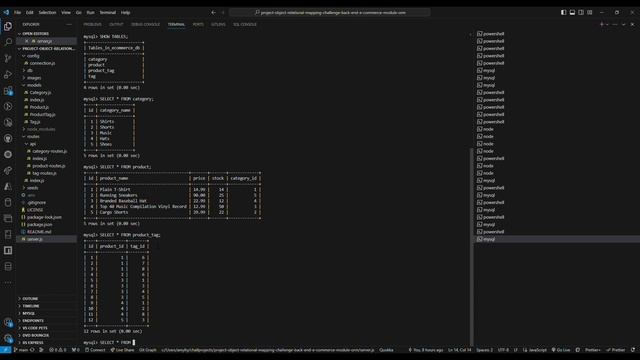Open the Edit menu
Image resolution: width=640 pixels, height=360 pixels.
pyautogui.click(x=30, y=13)
